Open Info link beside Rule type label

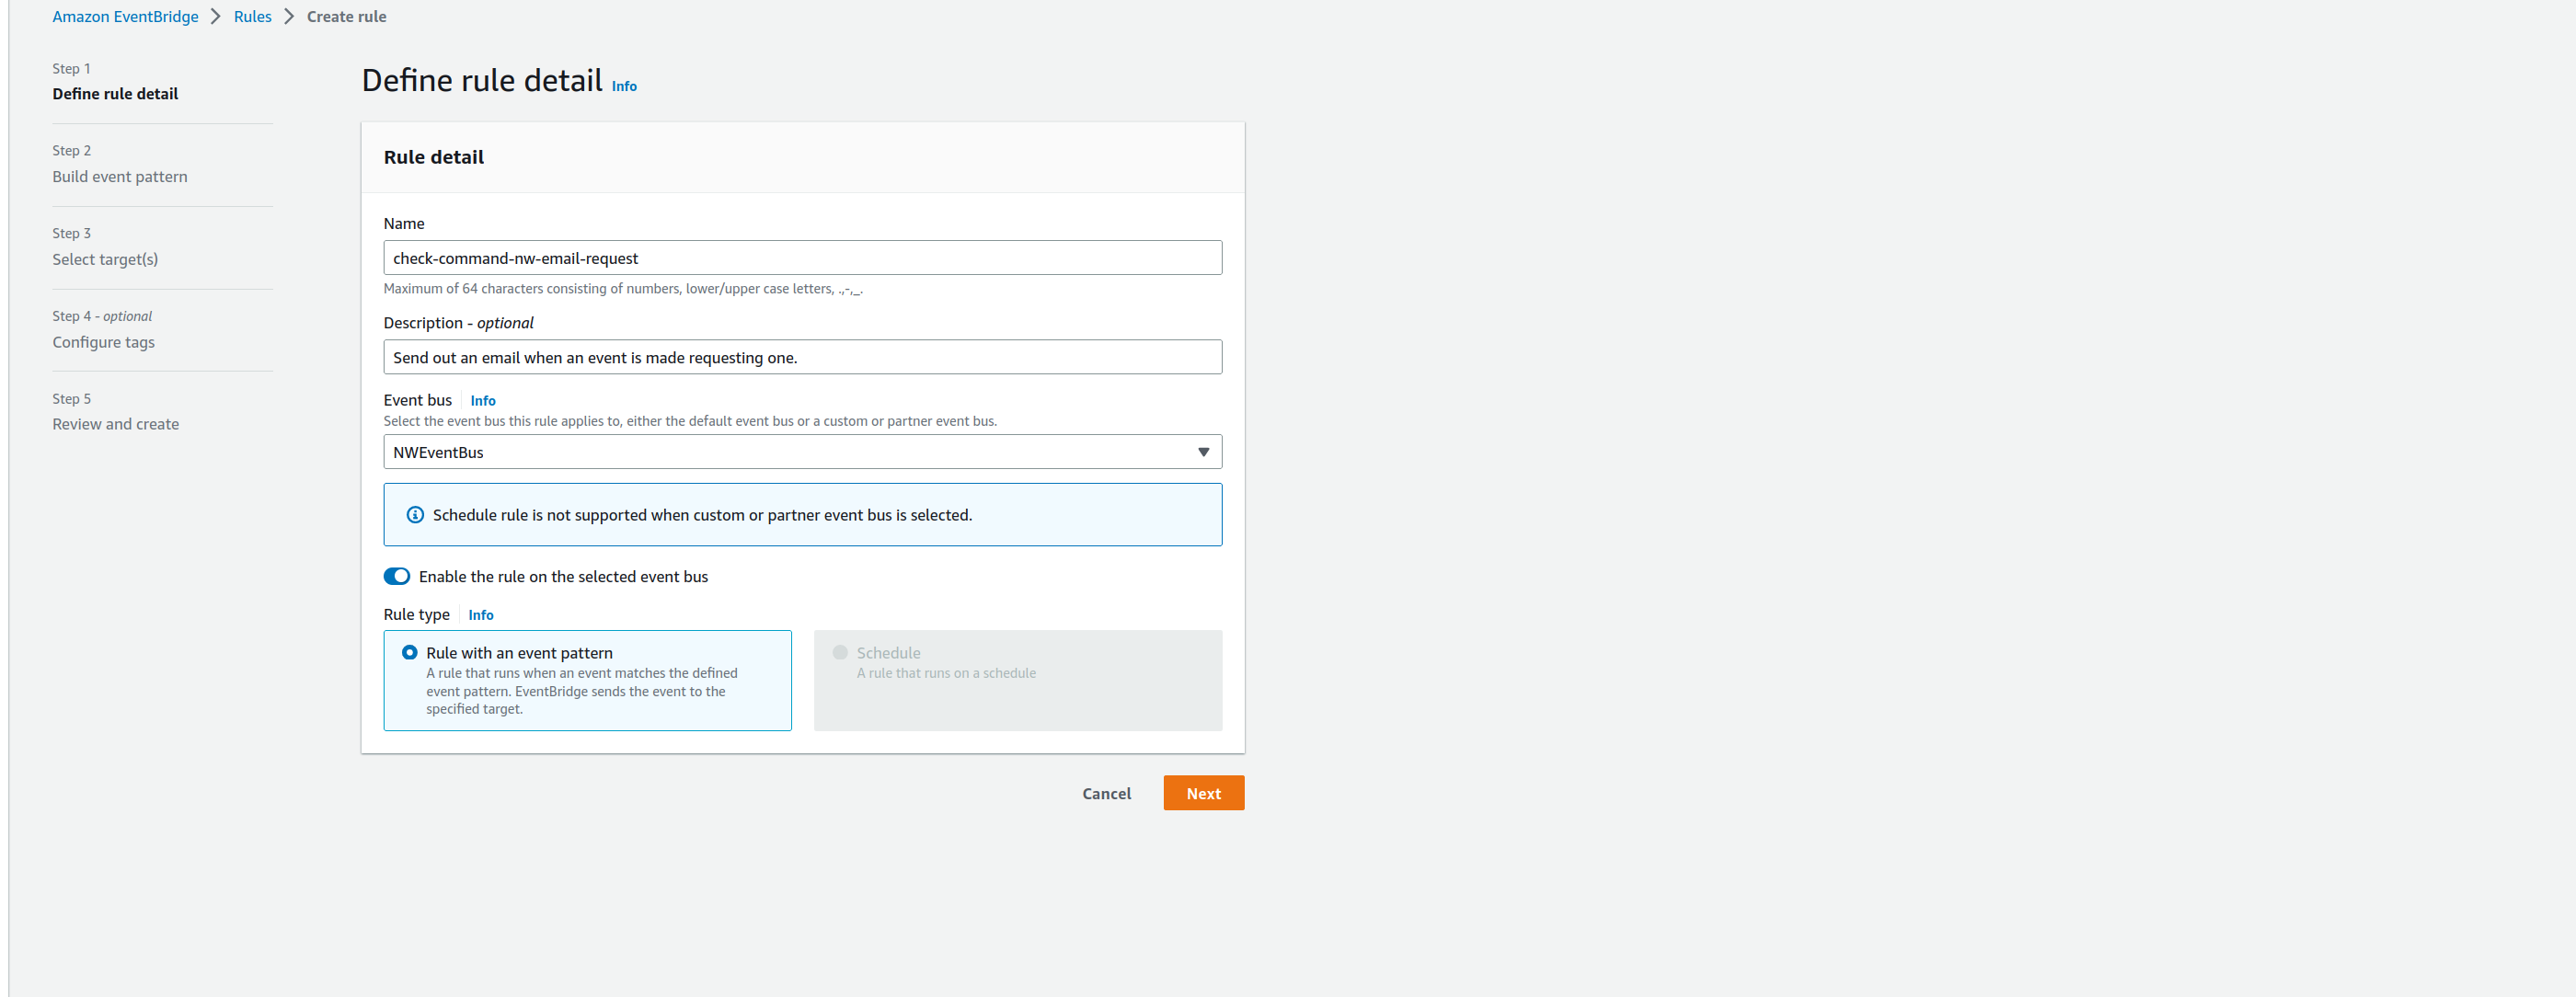[x=481, y=615]
